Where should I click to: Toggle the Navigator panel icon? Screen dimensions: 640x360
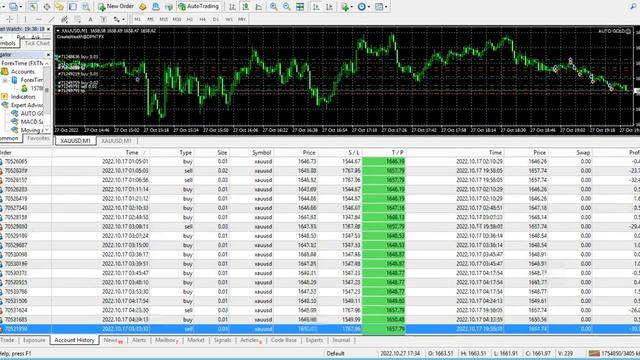pos(60,7)
